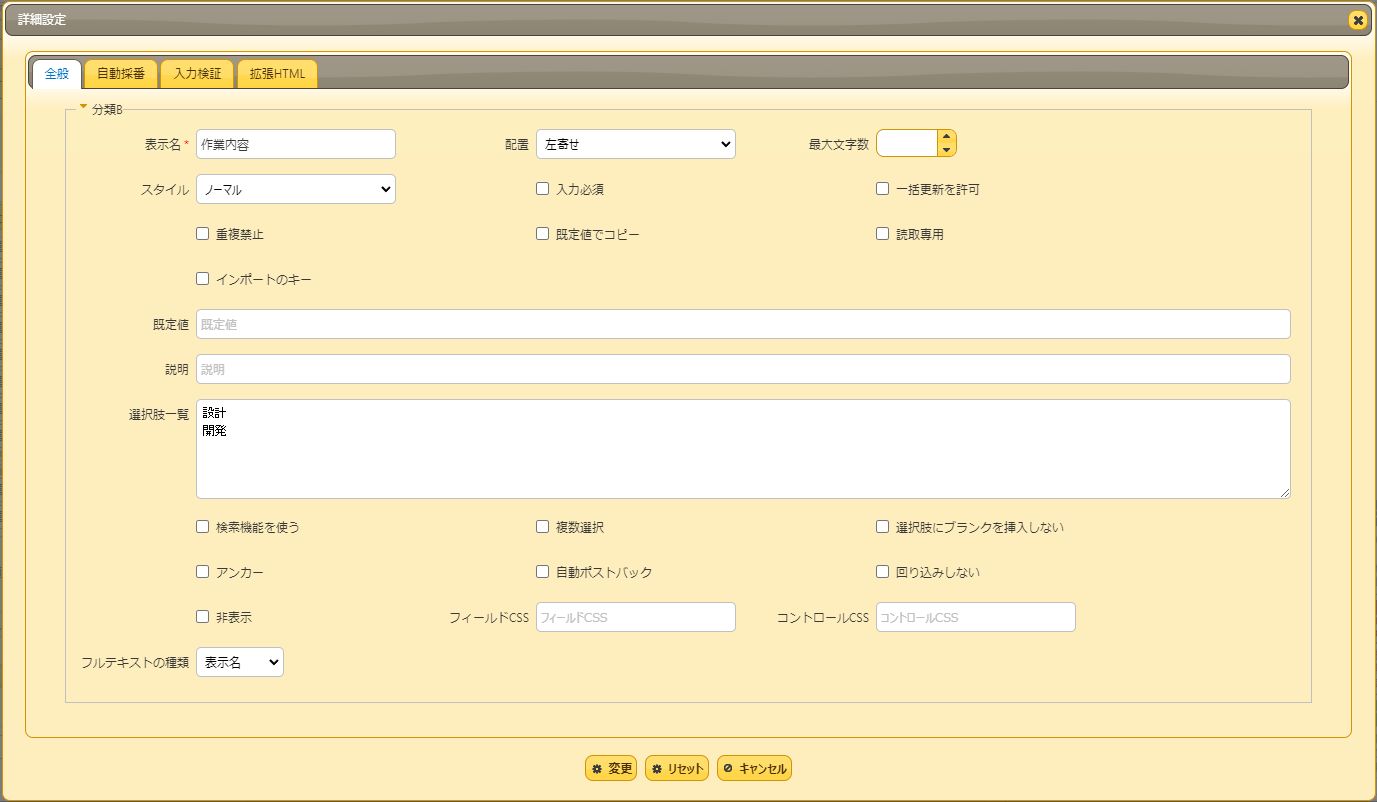Toggle the 自動ポストバック checkbox
Image resolution: width=1377 pixels, height=802 pixels.
[x=543, y=572]
